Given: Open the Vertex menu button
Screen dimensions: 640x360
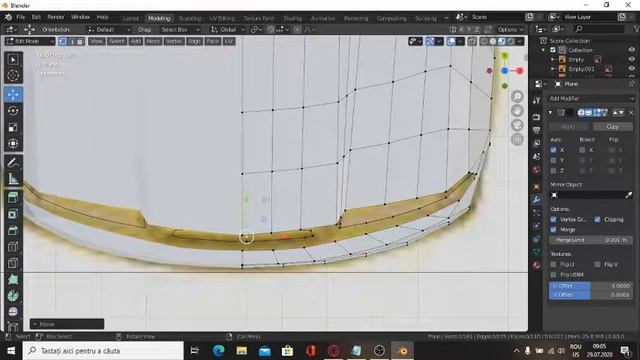Looking at the screenshot, I should pos(174,41).
